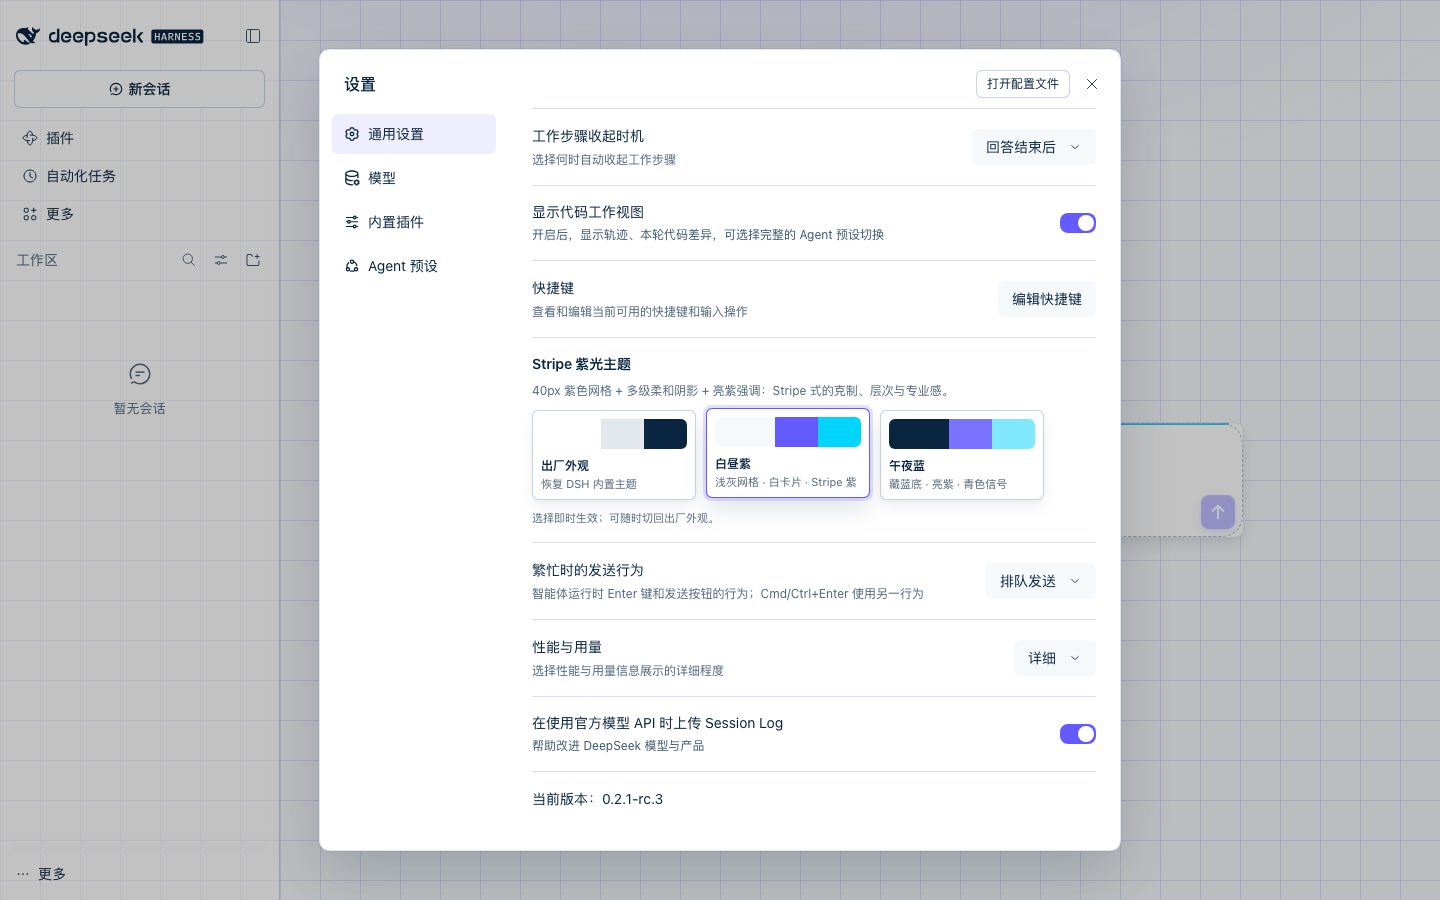Viewport: 1440px width, 900px height.
Task: Switch to Agent 预设 settings tab
Action: 414,266
